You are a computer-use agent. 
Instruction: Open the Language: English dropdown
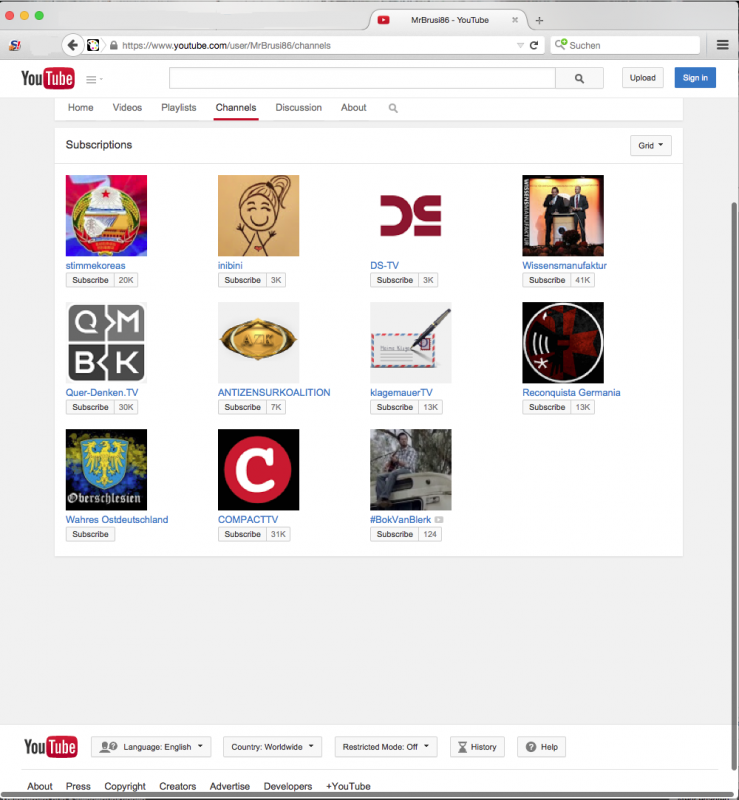tap(151, 747)
